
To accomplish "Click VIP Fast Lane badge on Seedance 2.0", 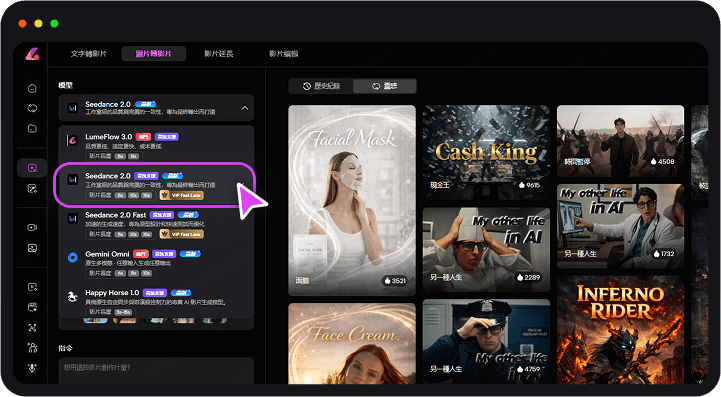I will [182, 196].
